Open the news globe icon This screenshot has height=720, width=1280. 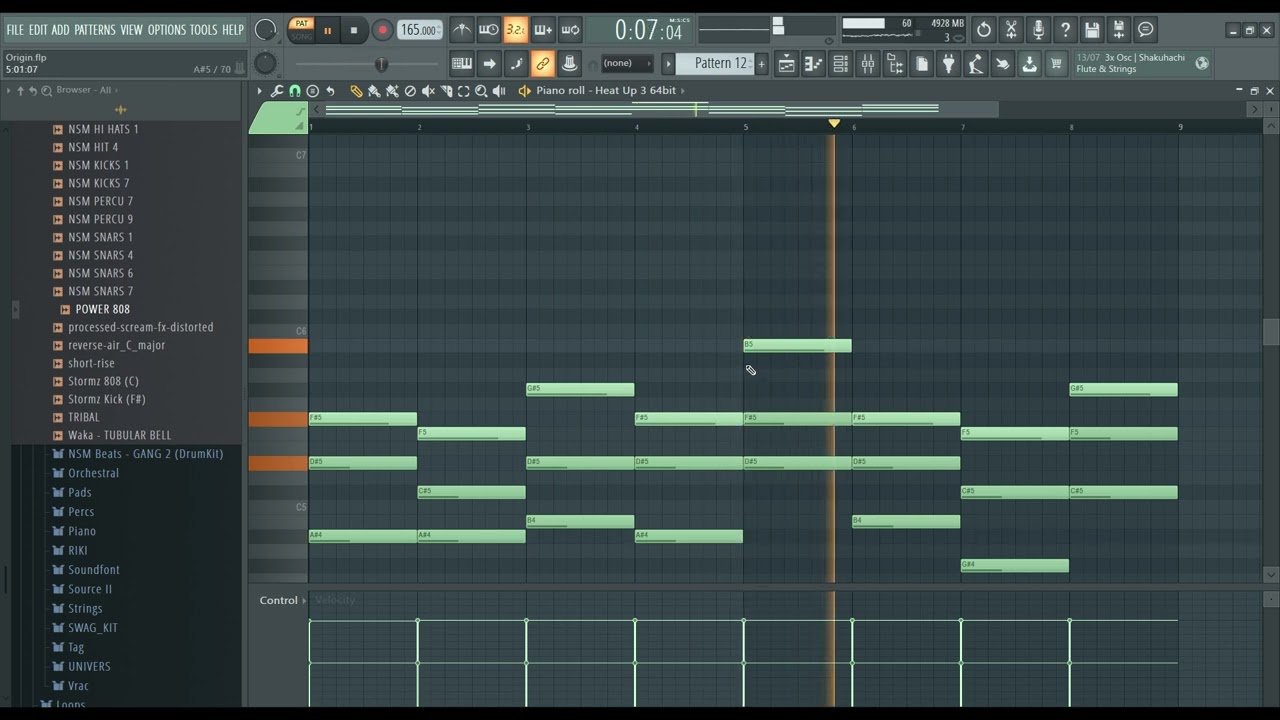[1202, 63]
